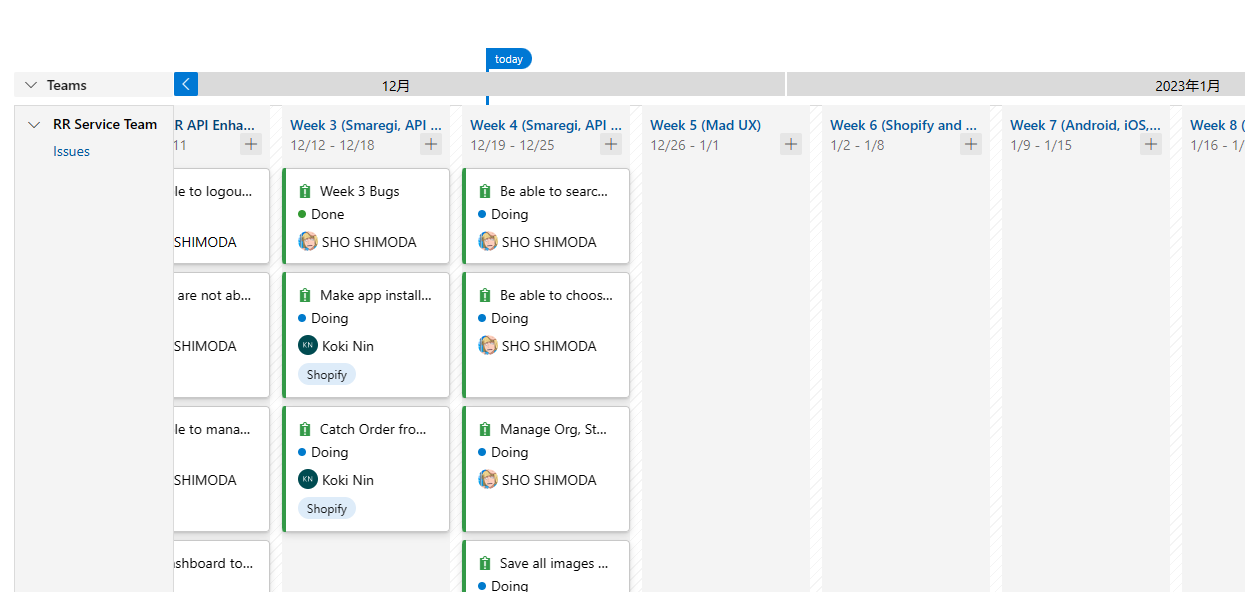Click the plus button on Week 7 column
The height and width of the screenshot is (592, 1245).
click(x=1151, y=144)
